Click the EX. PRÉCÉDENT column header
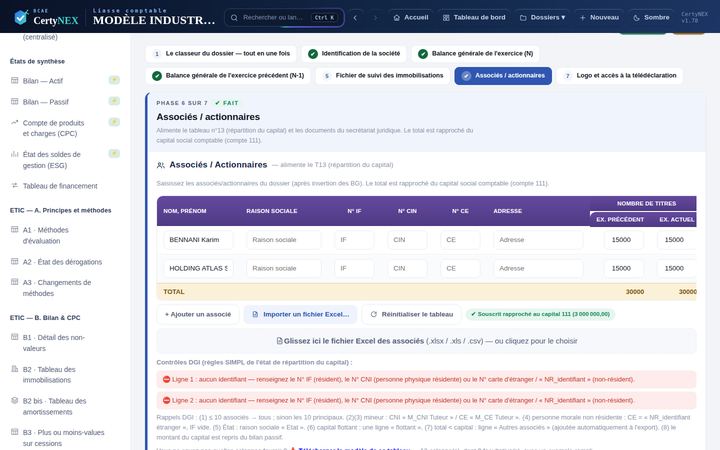 click(620, 219)
